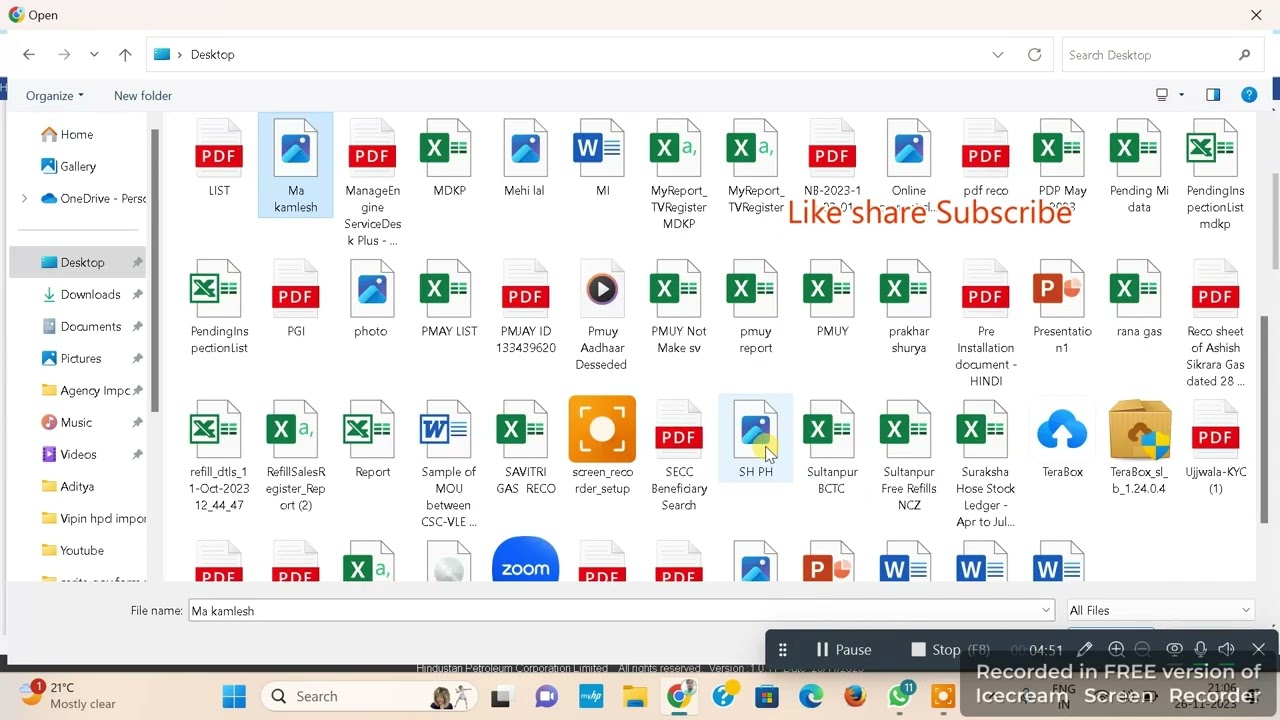Pick the MI Word document
1280x720 pixels.
602,158
